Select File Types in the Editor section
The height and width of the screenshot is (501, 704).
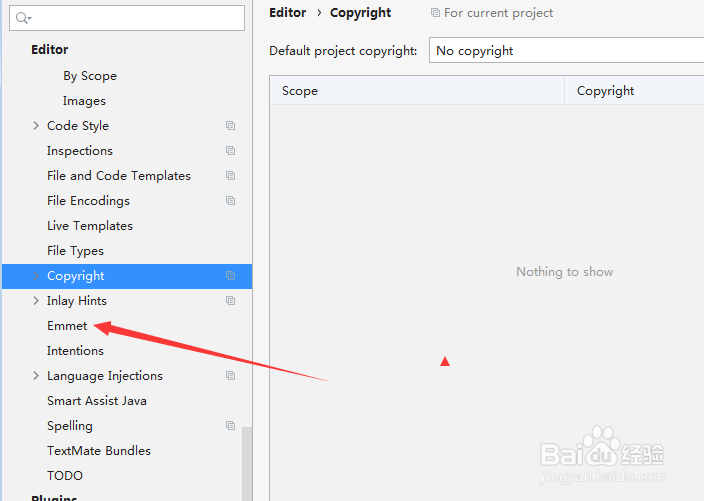(x=75, y=251)
